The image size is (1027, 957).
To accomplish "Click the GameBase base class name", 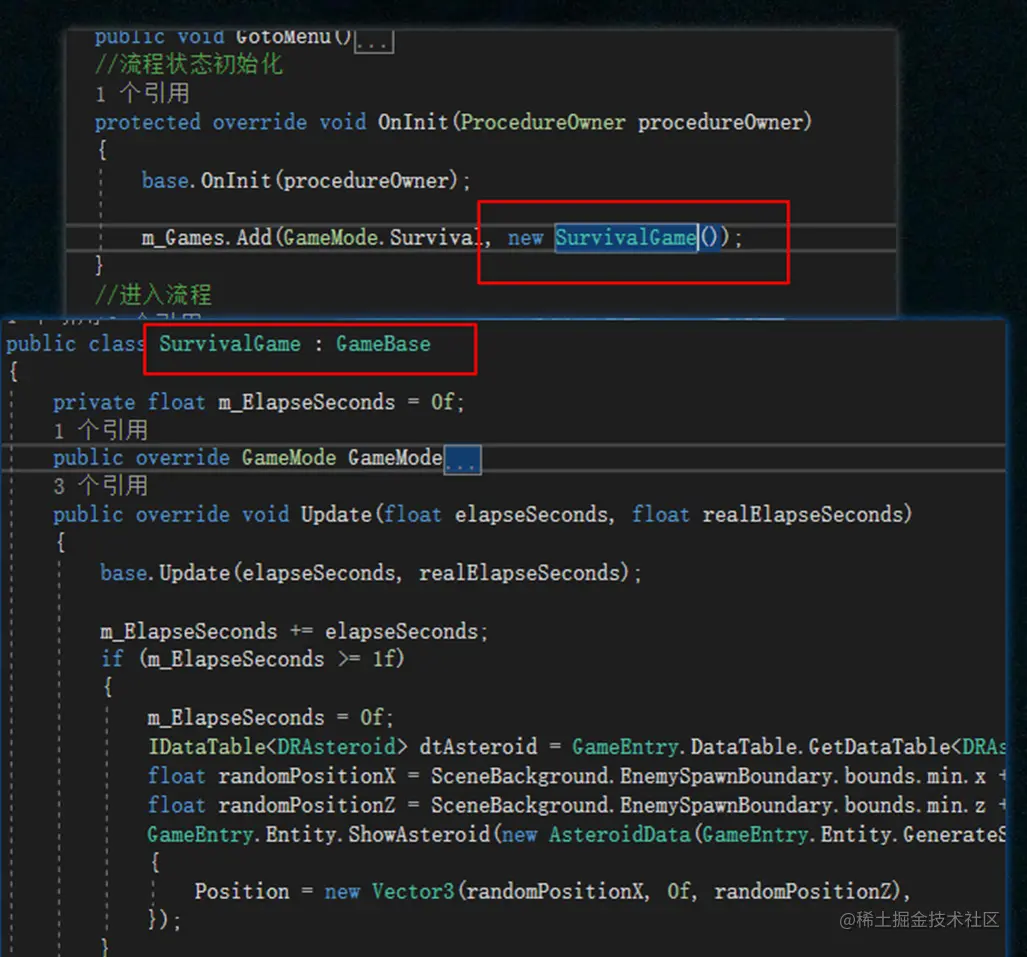I will click(x=383, y=344).
